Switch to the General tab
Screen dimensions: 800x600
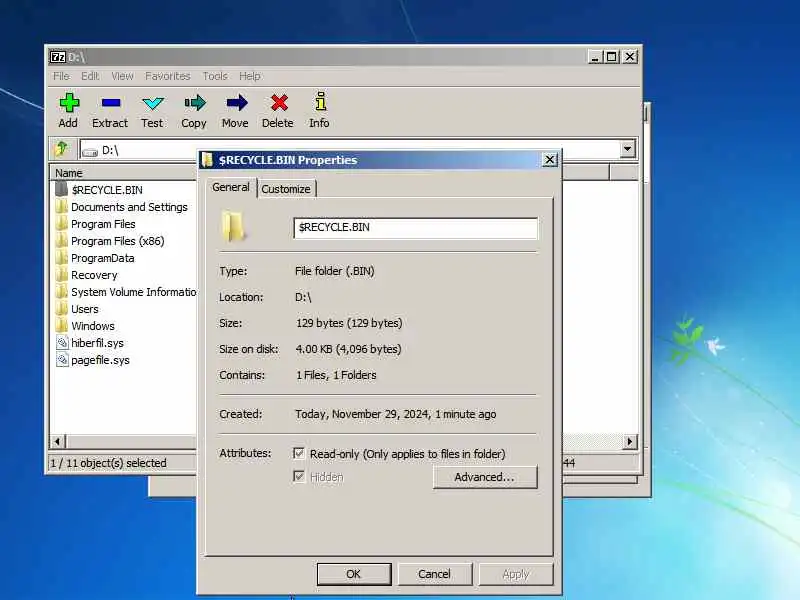pos(231,187)
